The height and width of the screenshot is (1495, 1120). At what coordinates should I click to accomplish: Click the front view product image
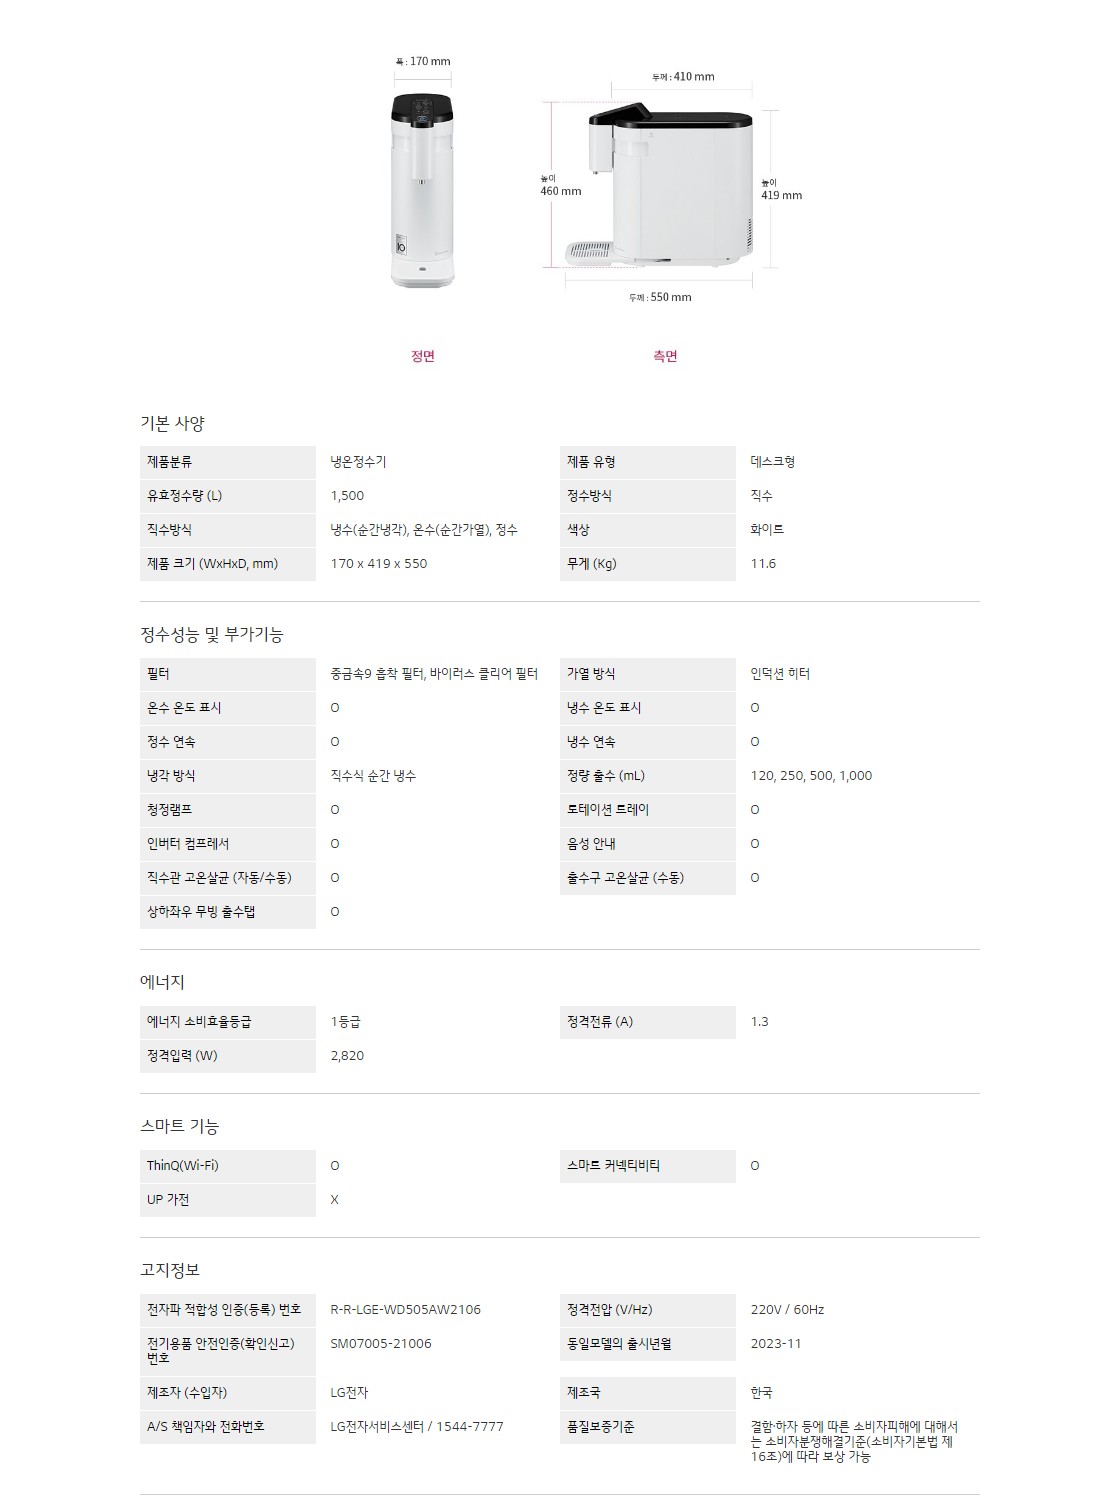pyautogui.click(x=422, y=190)
